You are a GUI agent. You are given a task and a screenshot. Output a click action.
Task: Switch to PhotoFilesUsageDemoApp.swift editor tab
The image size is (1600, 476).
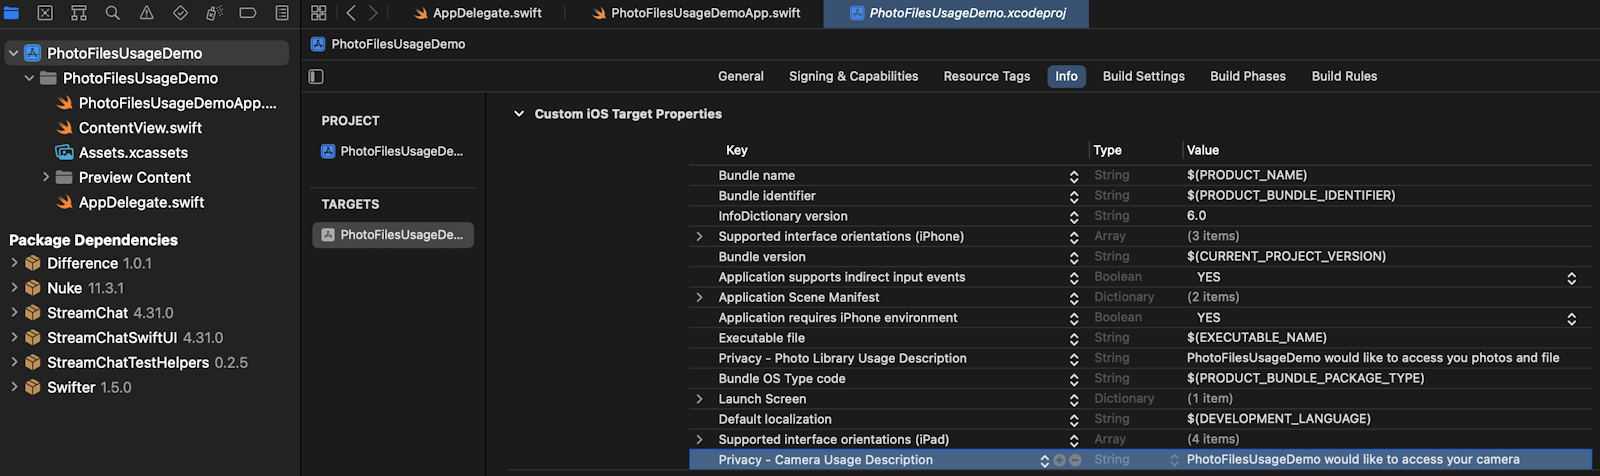pyautogui.click(x=695, y=13)
